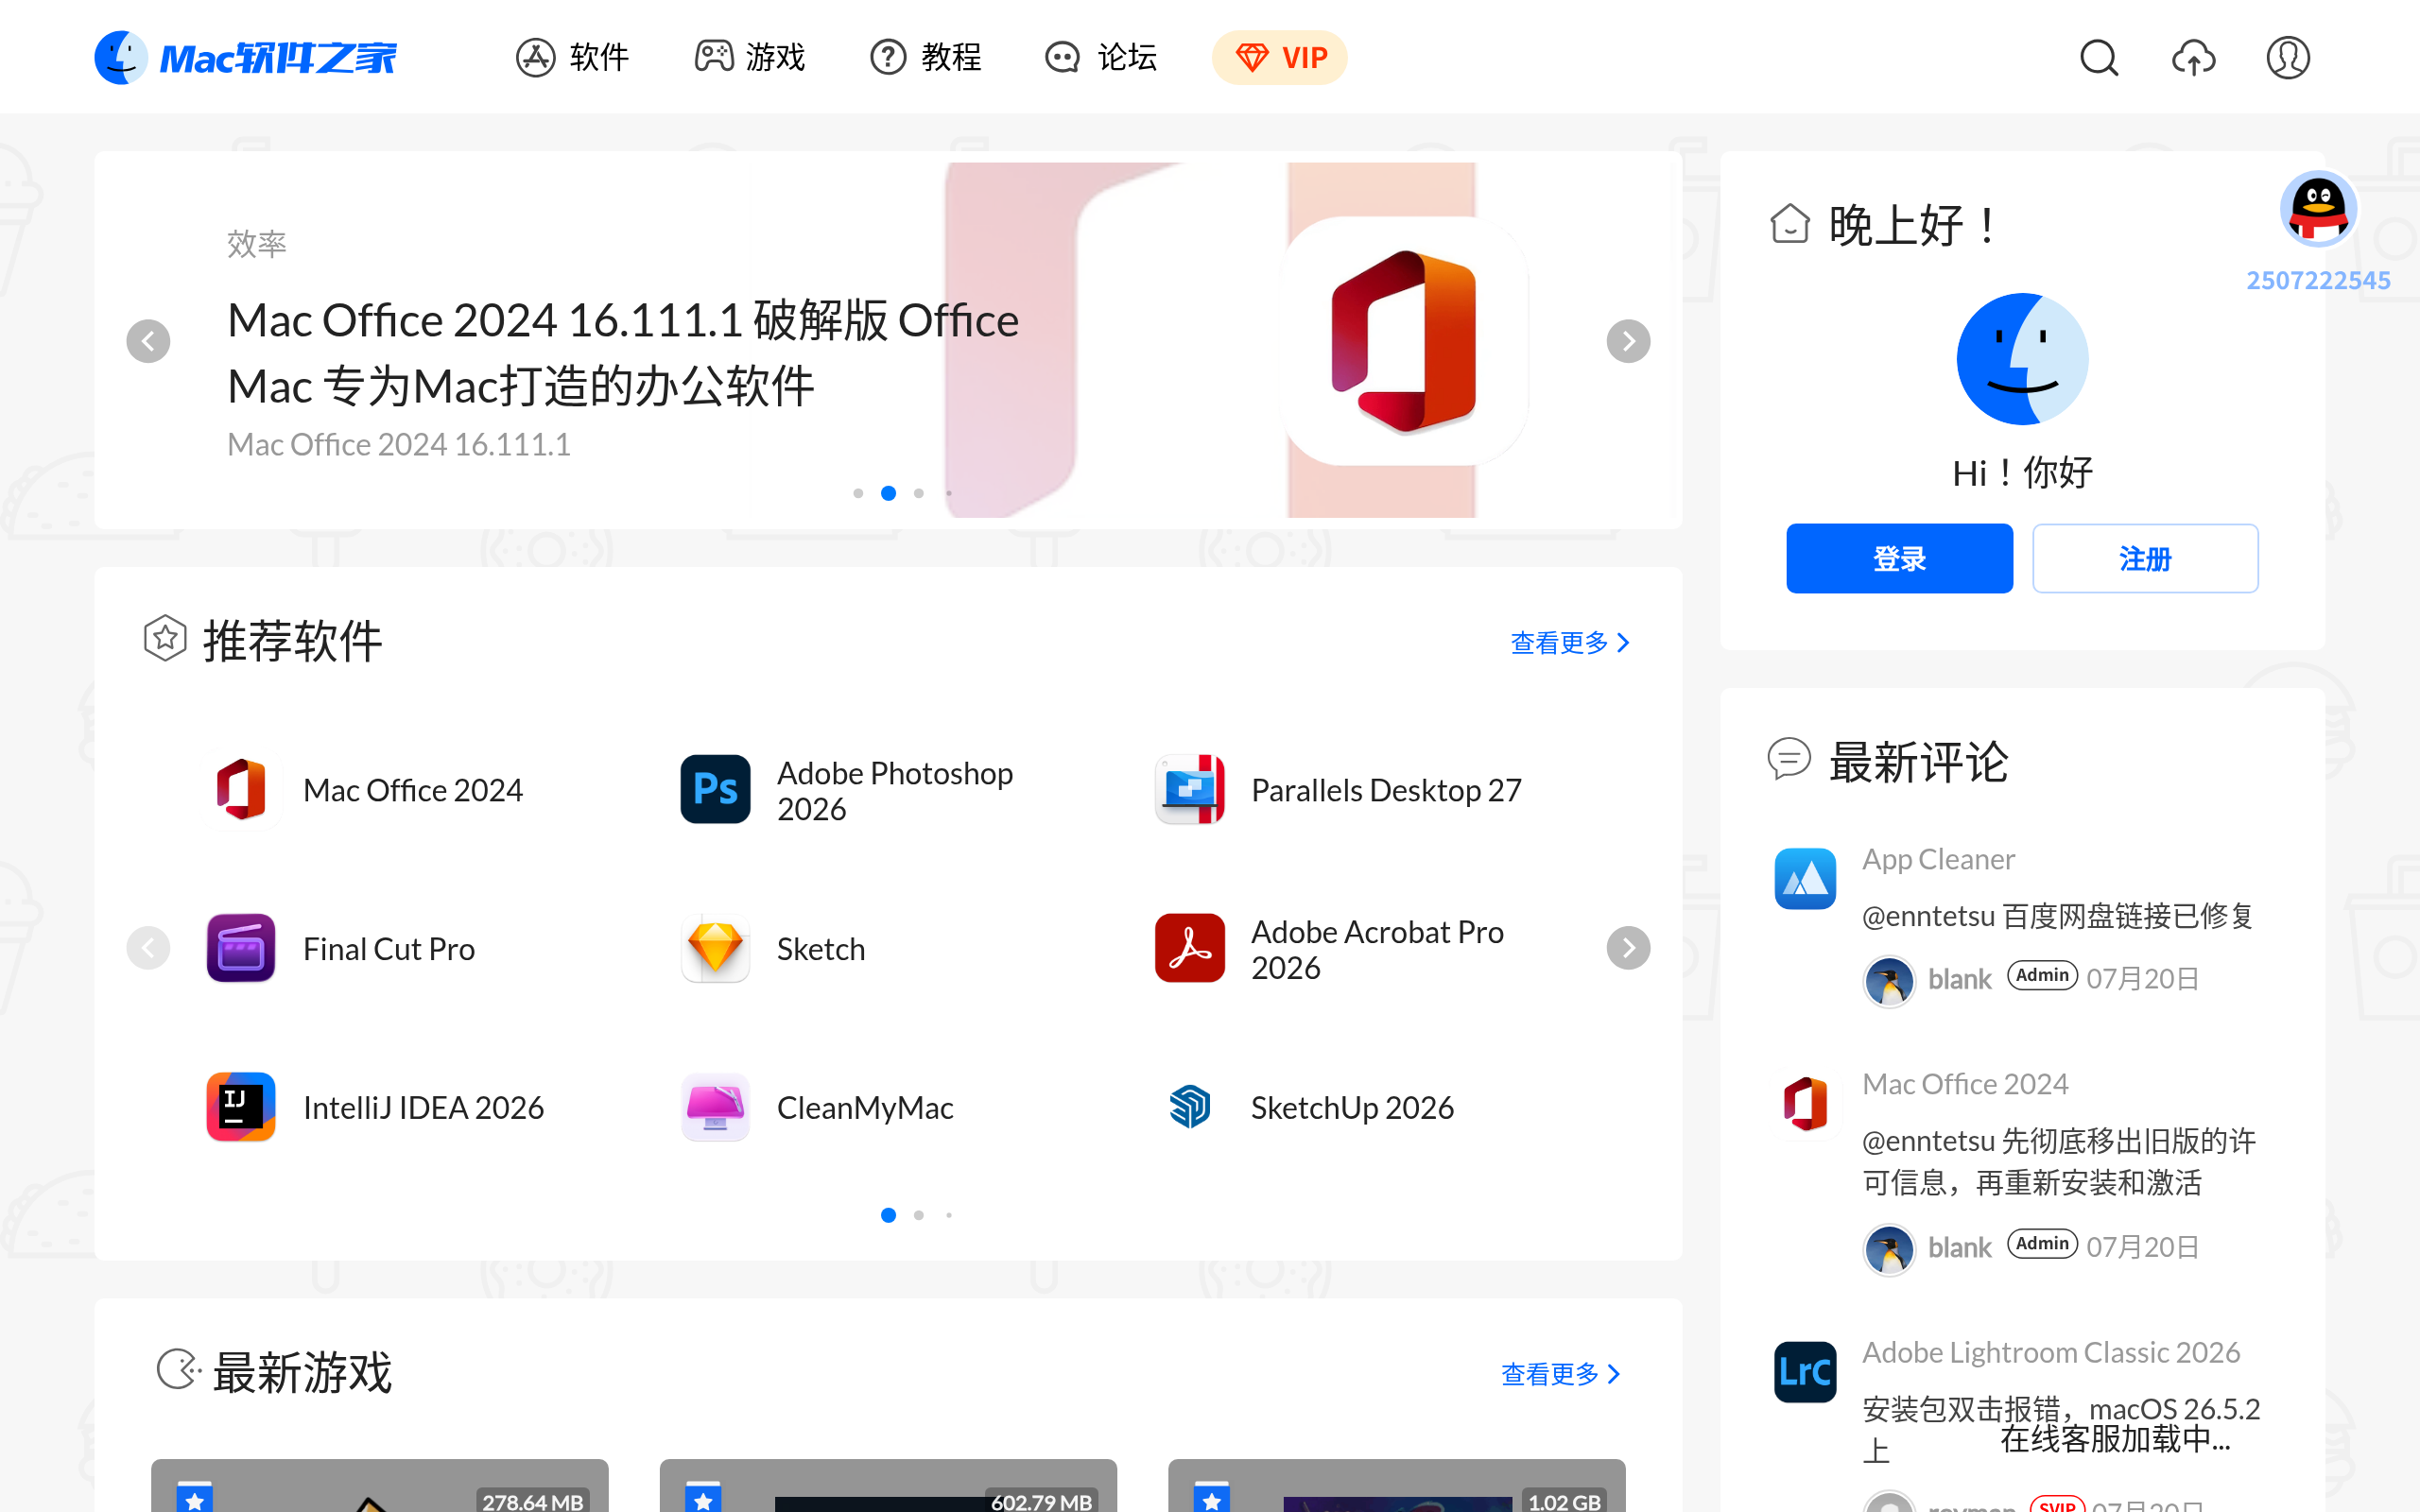2420x1512 pixels.
Task: Open the CleanMyMac icon
Action: click(x=715, y=1107)
